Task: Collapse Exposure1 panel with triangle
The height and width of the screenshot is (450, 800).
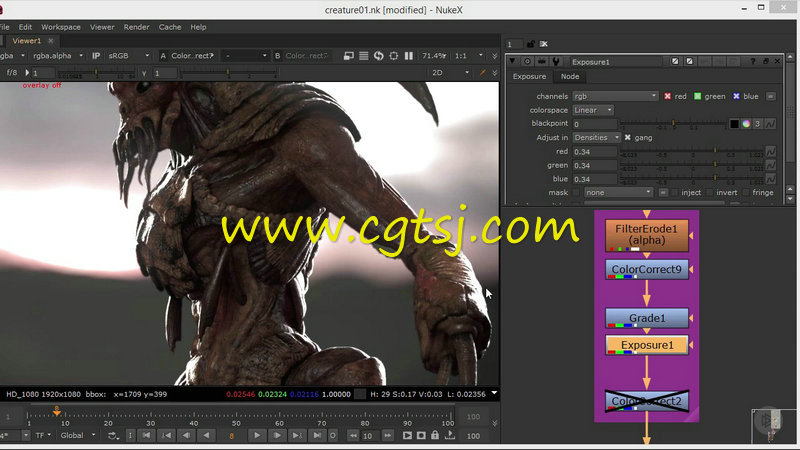Action: [512, 61]
